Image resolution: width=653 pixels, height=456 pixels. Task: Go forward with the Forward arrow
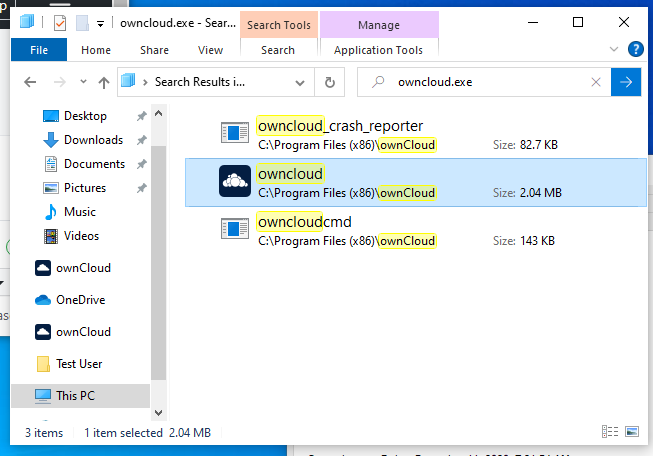(x=60, y=82)
